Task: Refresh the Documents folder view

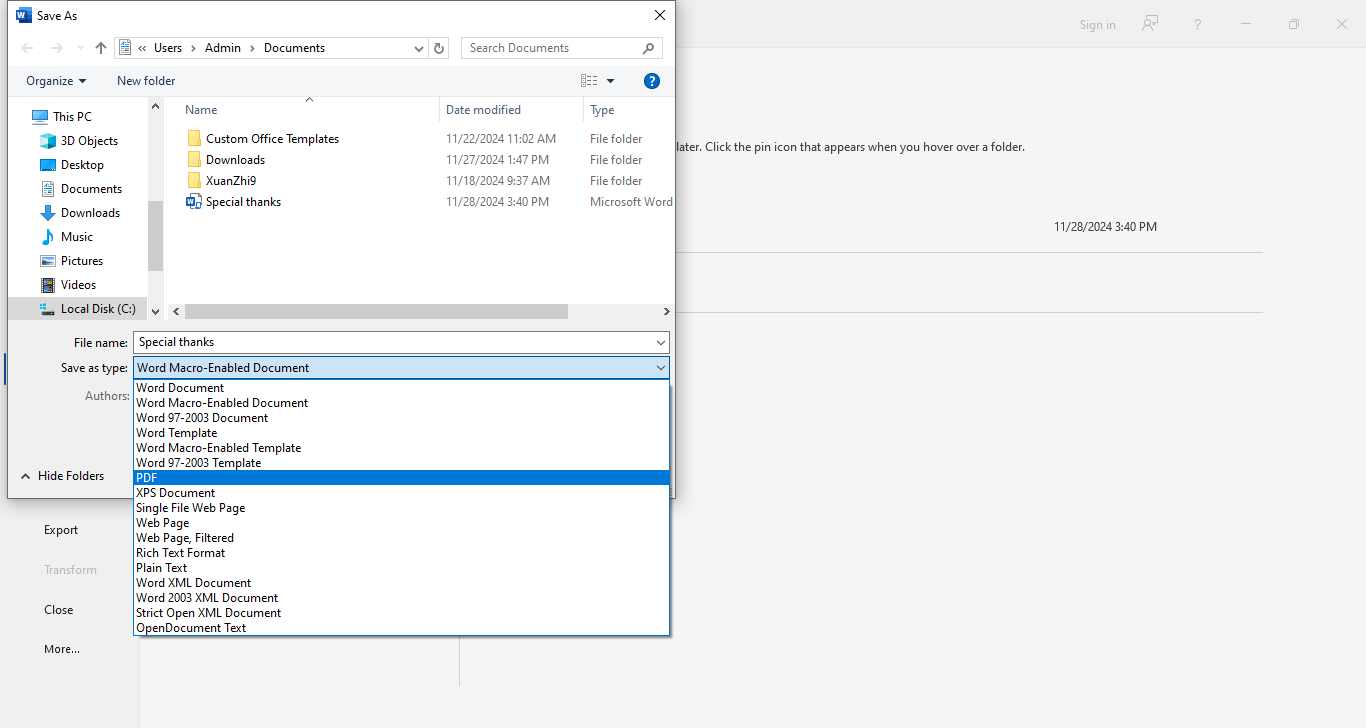Action: 438,48
